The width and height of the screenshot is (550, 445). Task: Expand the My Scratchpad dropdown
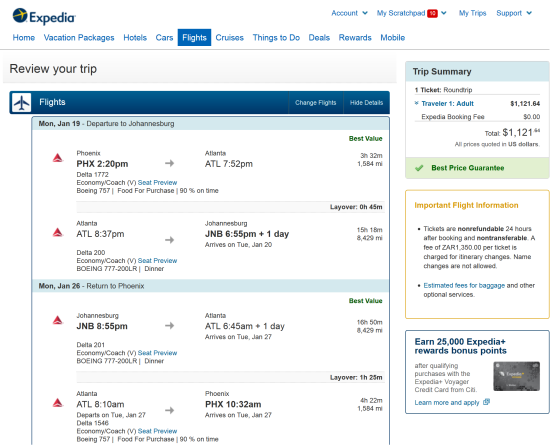click(x=412, y=13)
